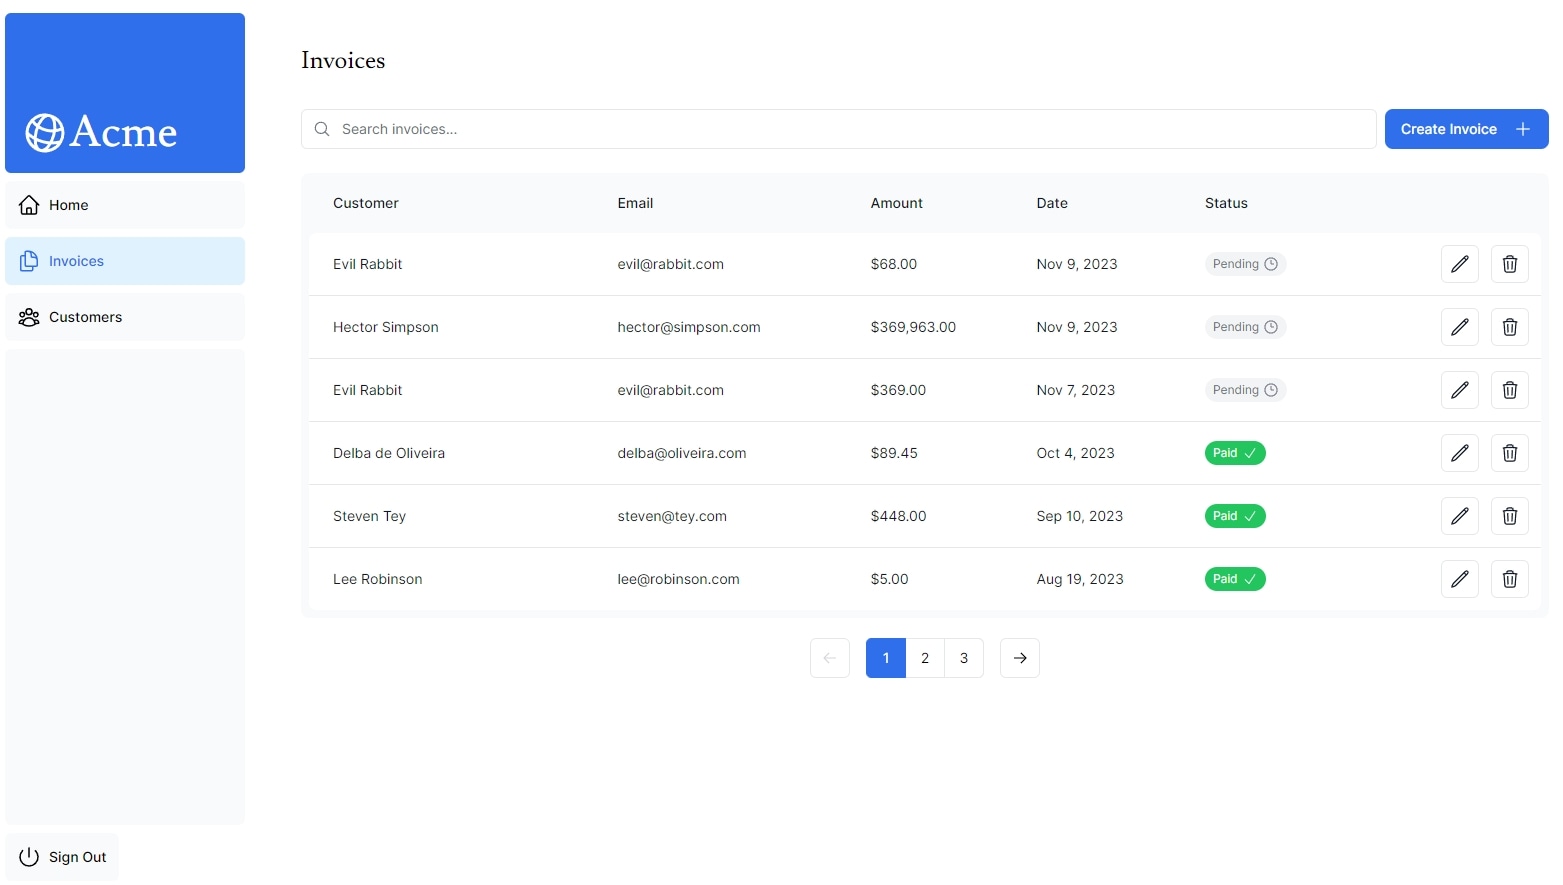Edit the $68.00 Evil Rabbit invoice

[1460, 264]
